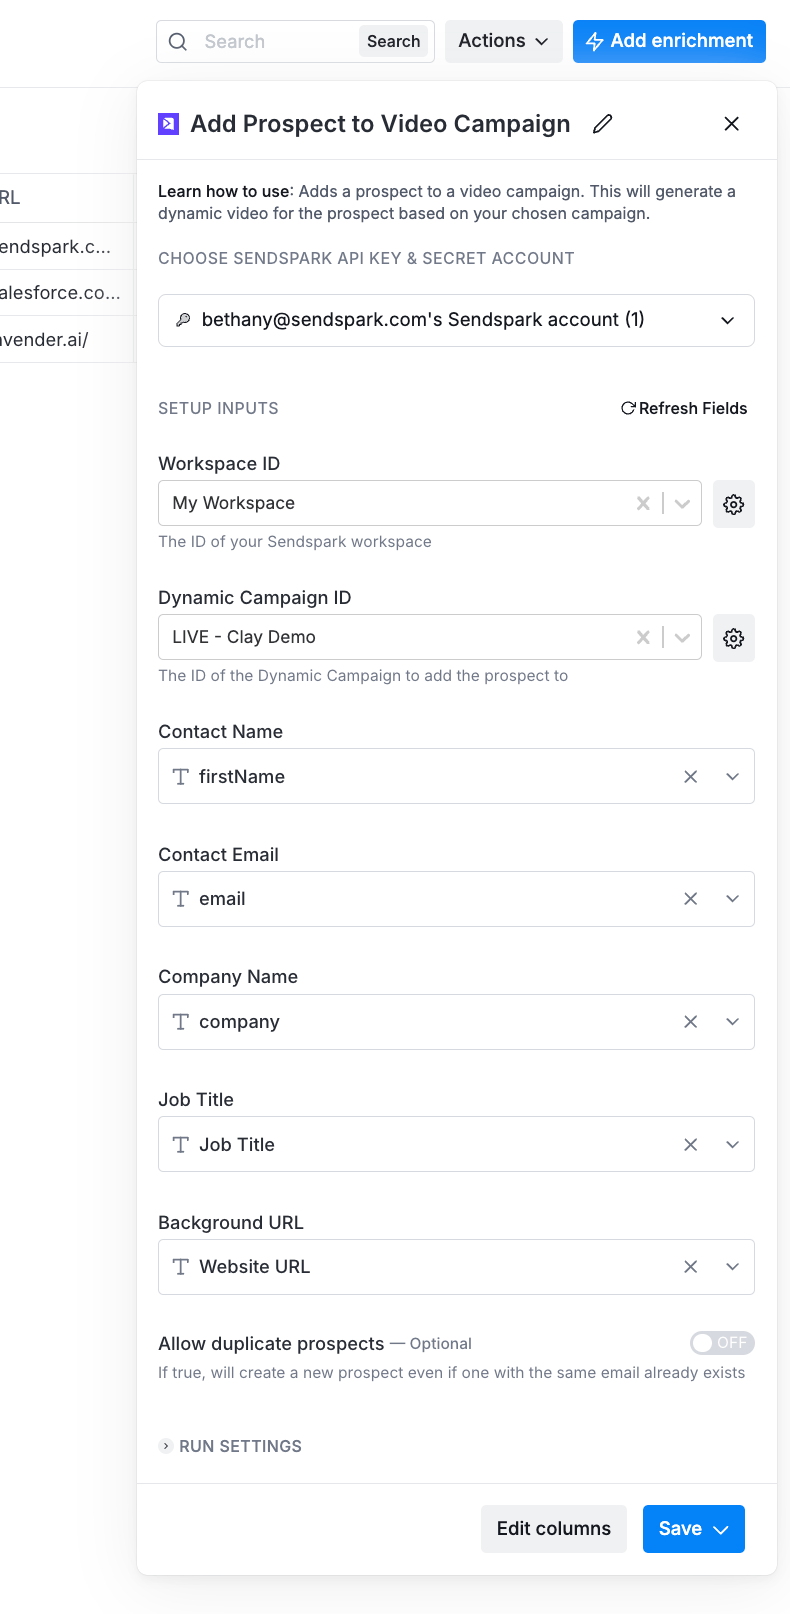Open Workspace ID gear settings

point(734,504)
